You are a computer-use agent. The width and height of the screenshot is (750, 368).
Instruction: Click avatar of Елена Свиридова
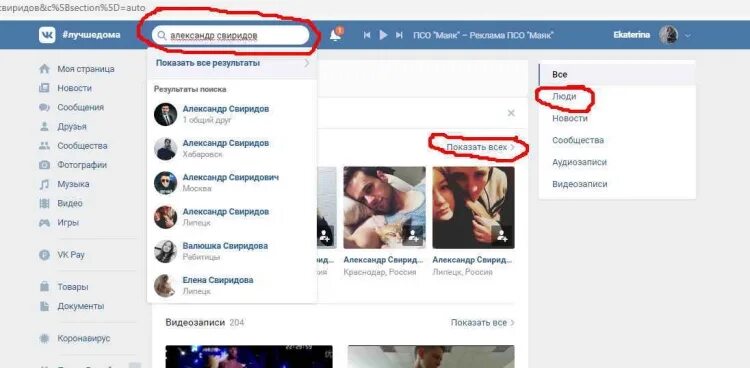[165, 286]
